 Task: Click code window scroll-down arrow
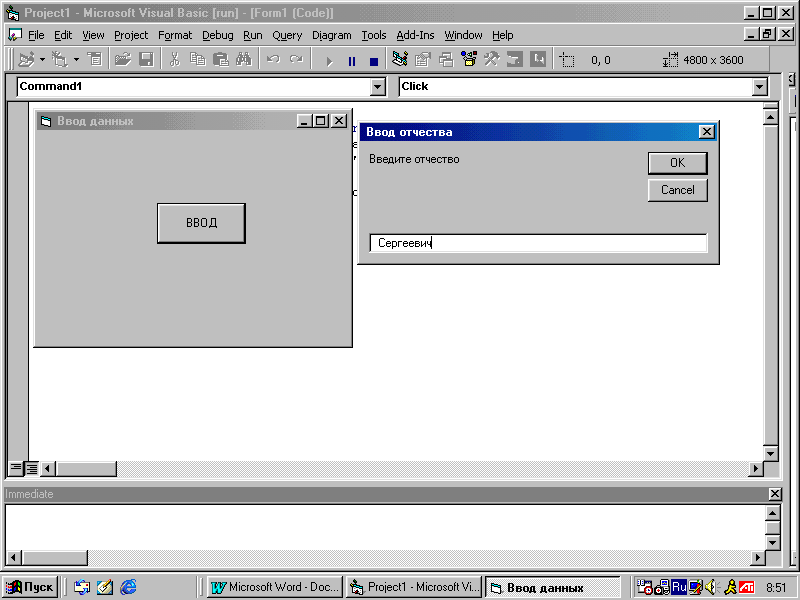[x=770, y=453]
